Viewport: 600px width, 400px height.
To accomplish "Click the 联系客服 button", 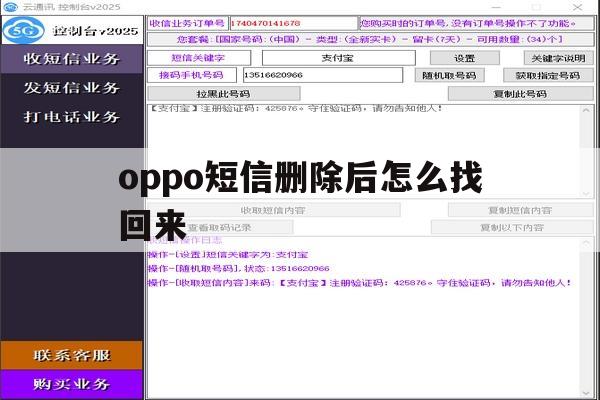I will pos(72,355).
